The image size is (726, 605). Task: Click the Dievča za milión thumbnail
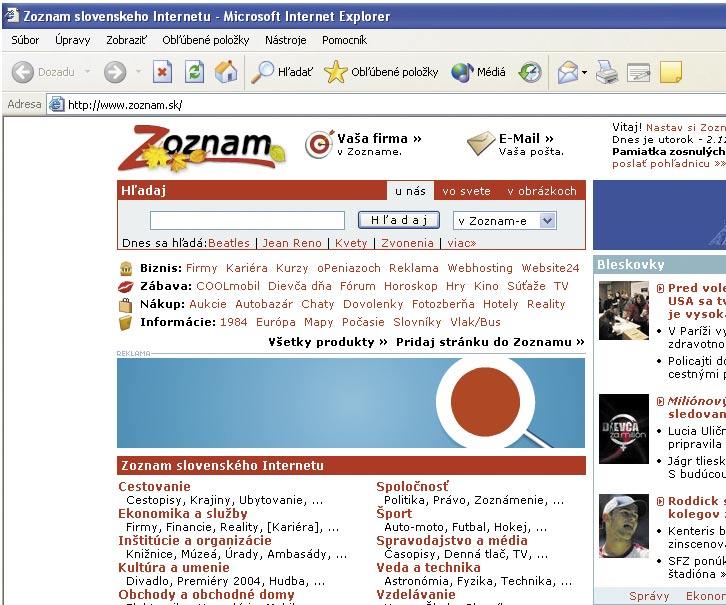tap(624, 429)
